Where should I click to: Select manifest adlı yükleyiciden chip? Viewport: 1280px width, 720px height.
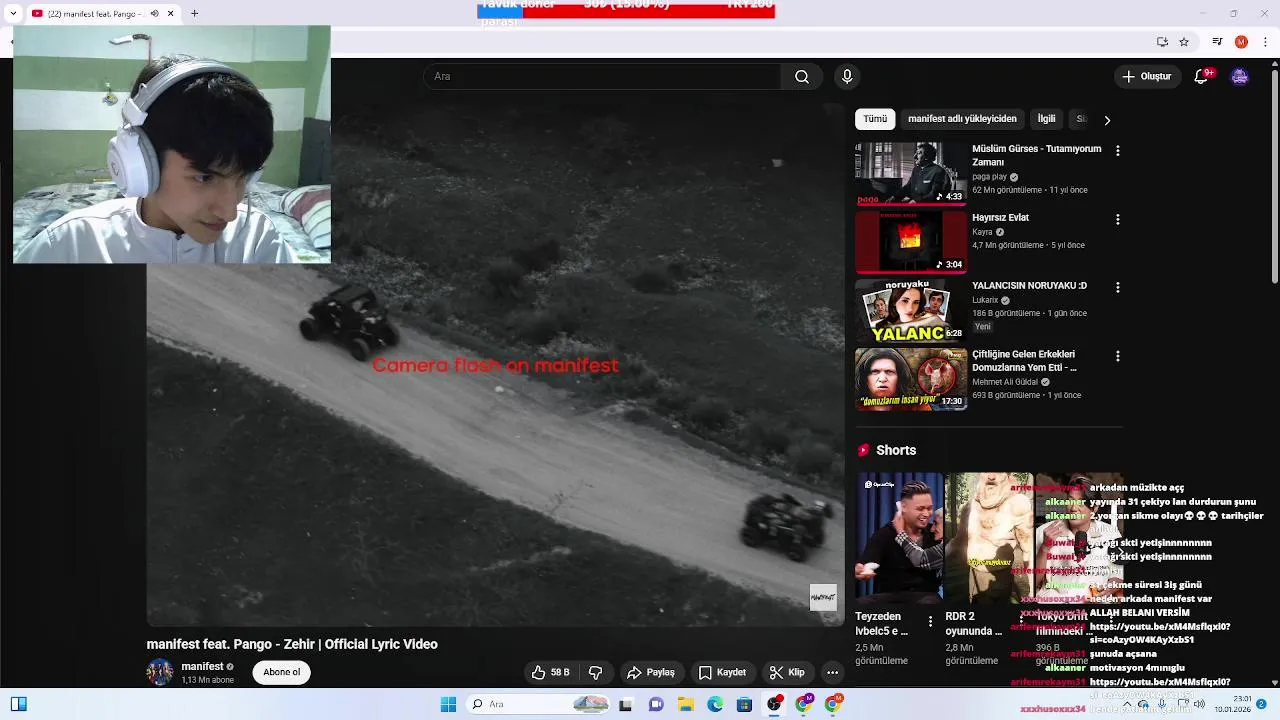tap(962, 119)
